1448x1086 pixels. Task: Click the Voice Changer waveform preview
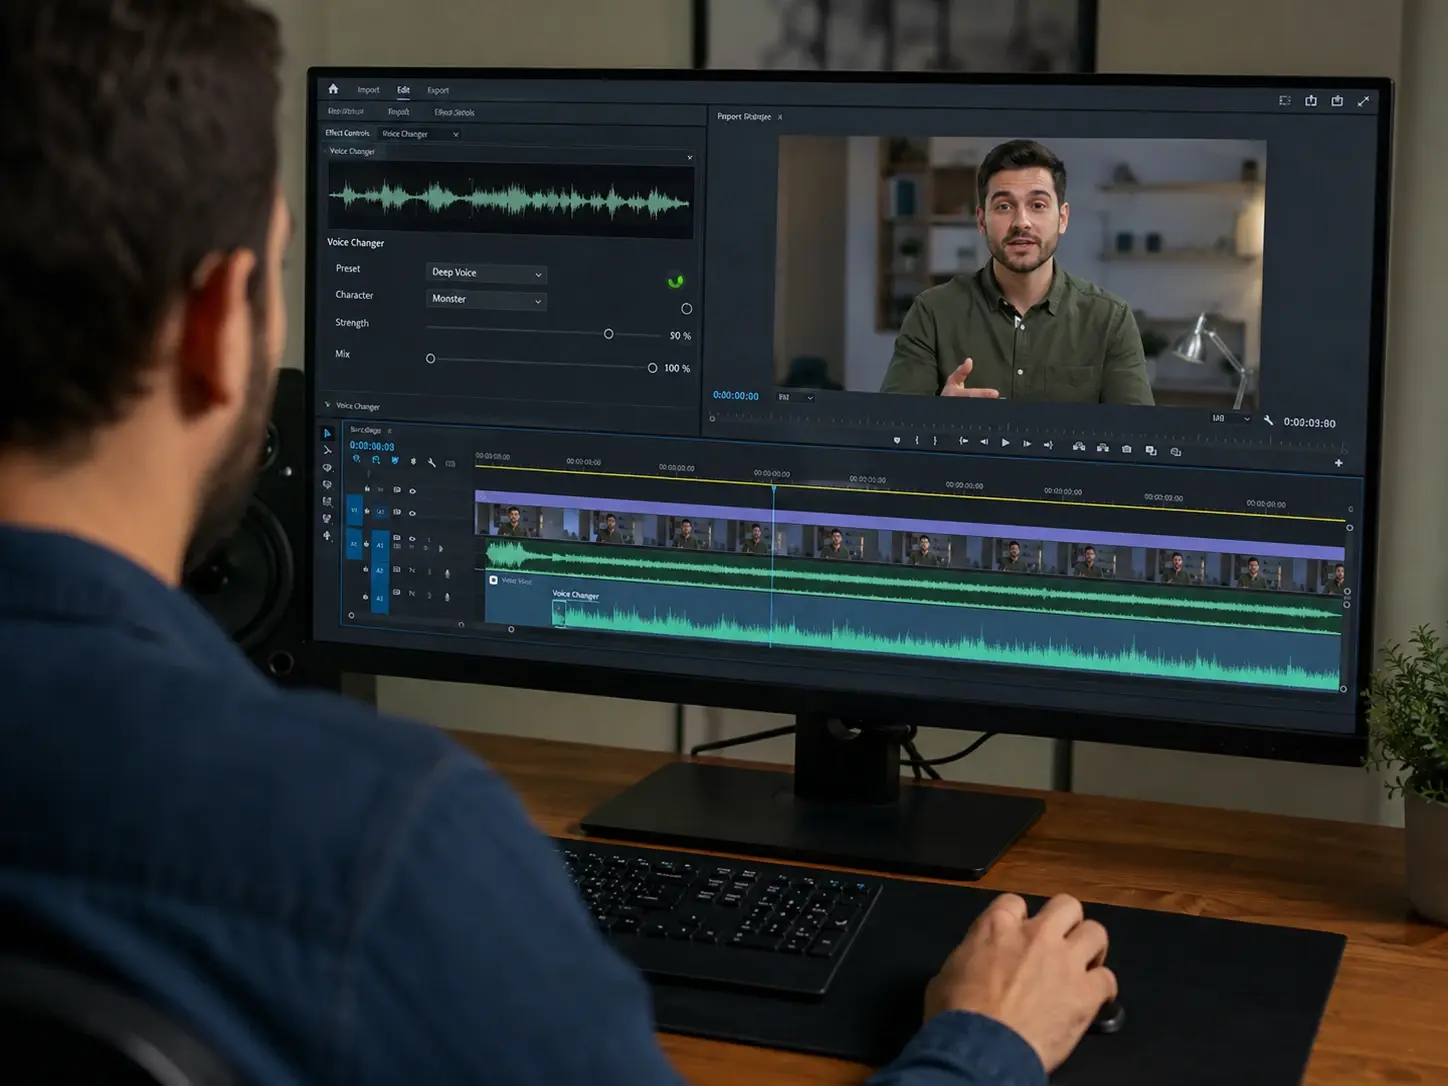(510, 200)
